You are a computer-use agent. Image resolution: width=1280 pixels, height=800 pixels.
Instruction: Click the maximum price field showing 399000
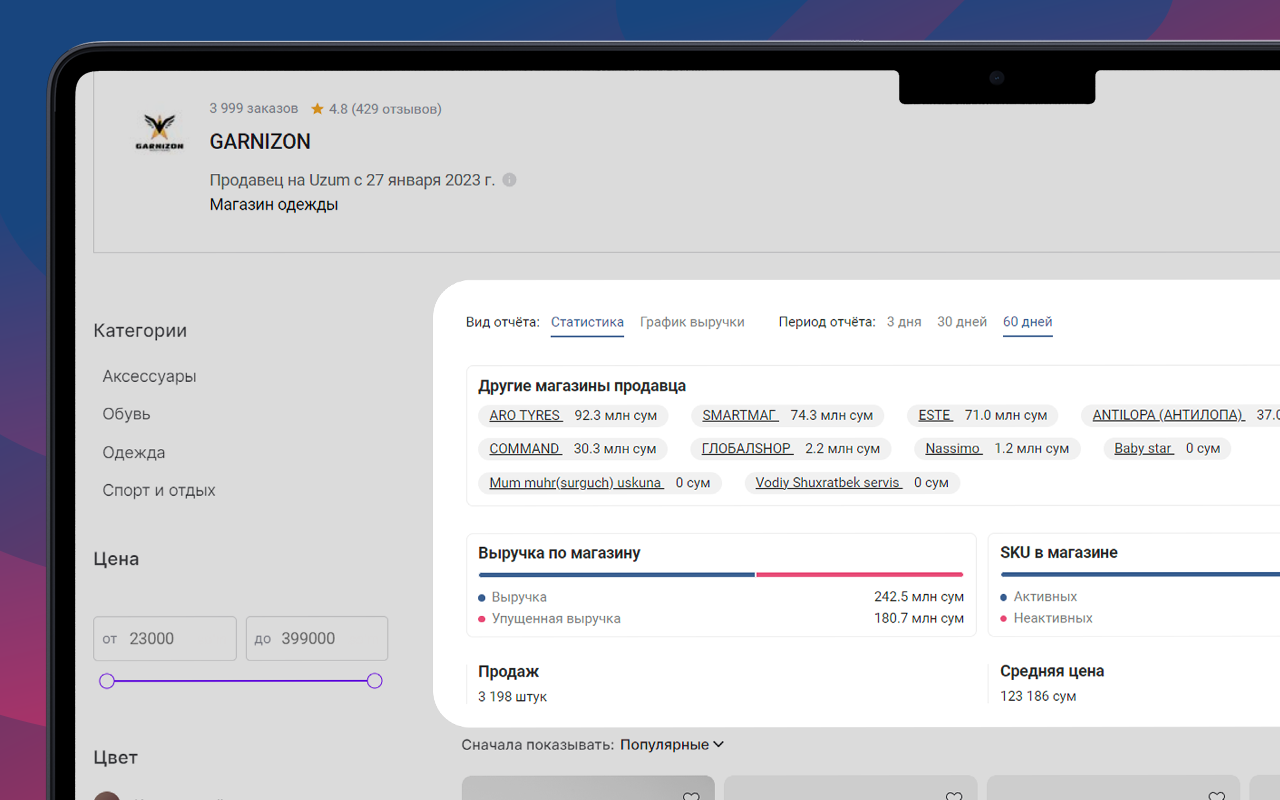tap(317, 638)
